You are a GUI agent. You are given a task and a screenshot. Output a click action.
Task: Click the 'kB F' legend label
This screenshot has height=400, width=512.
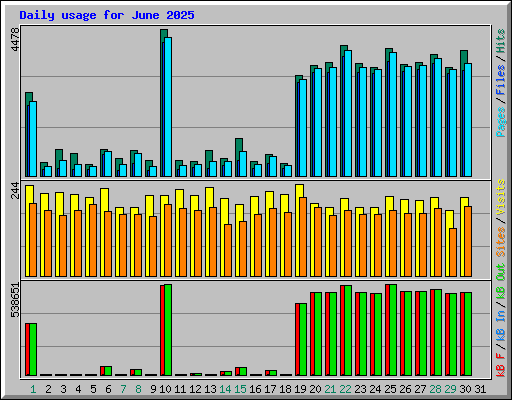click(501, 365)
